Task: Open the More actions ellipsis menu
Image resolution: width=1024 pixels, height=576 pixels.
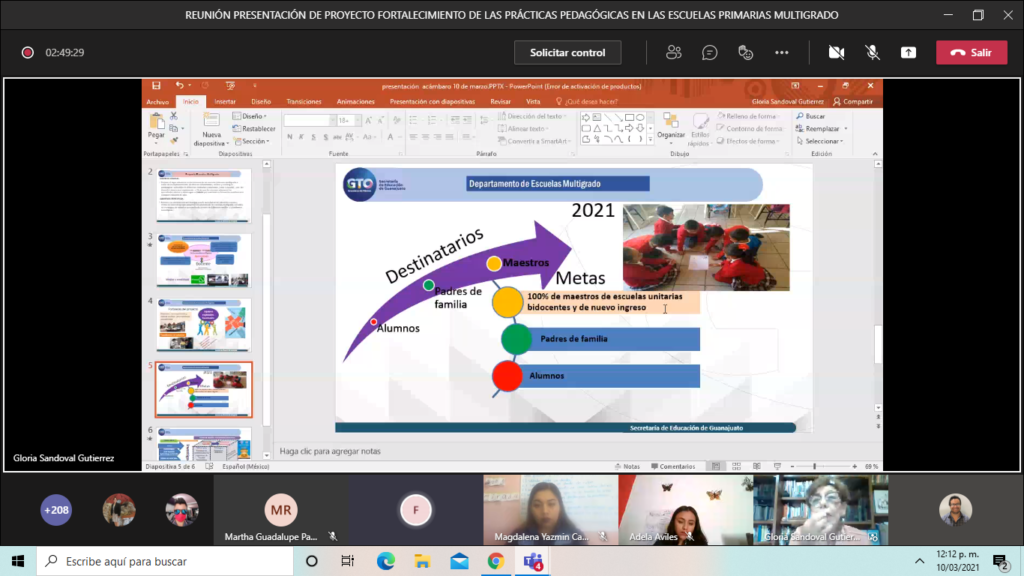Action: [x=782, y=52]
